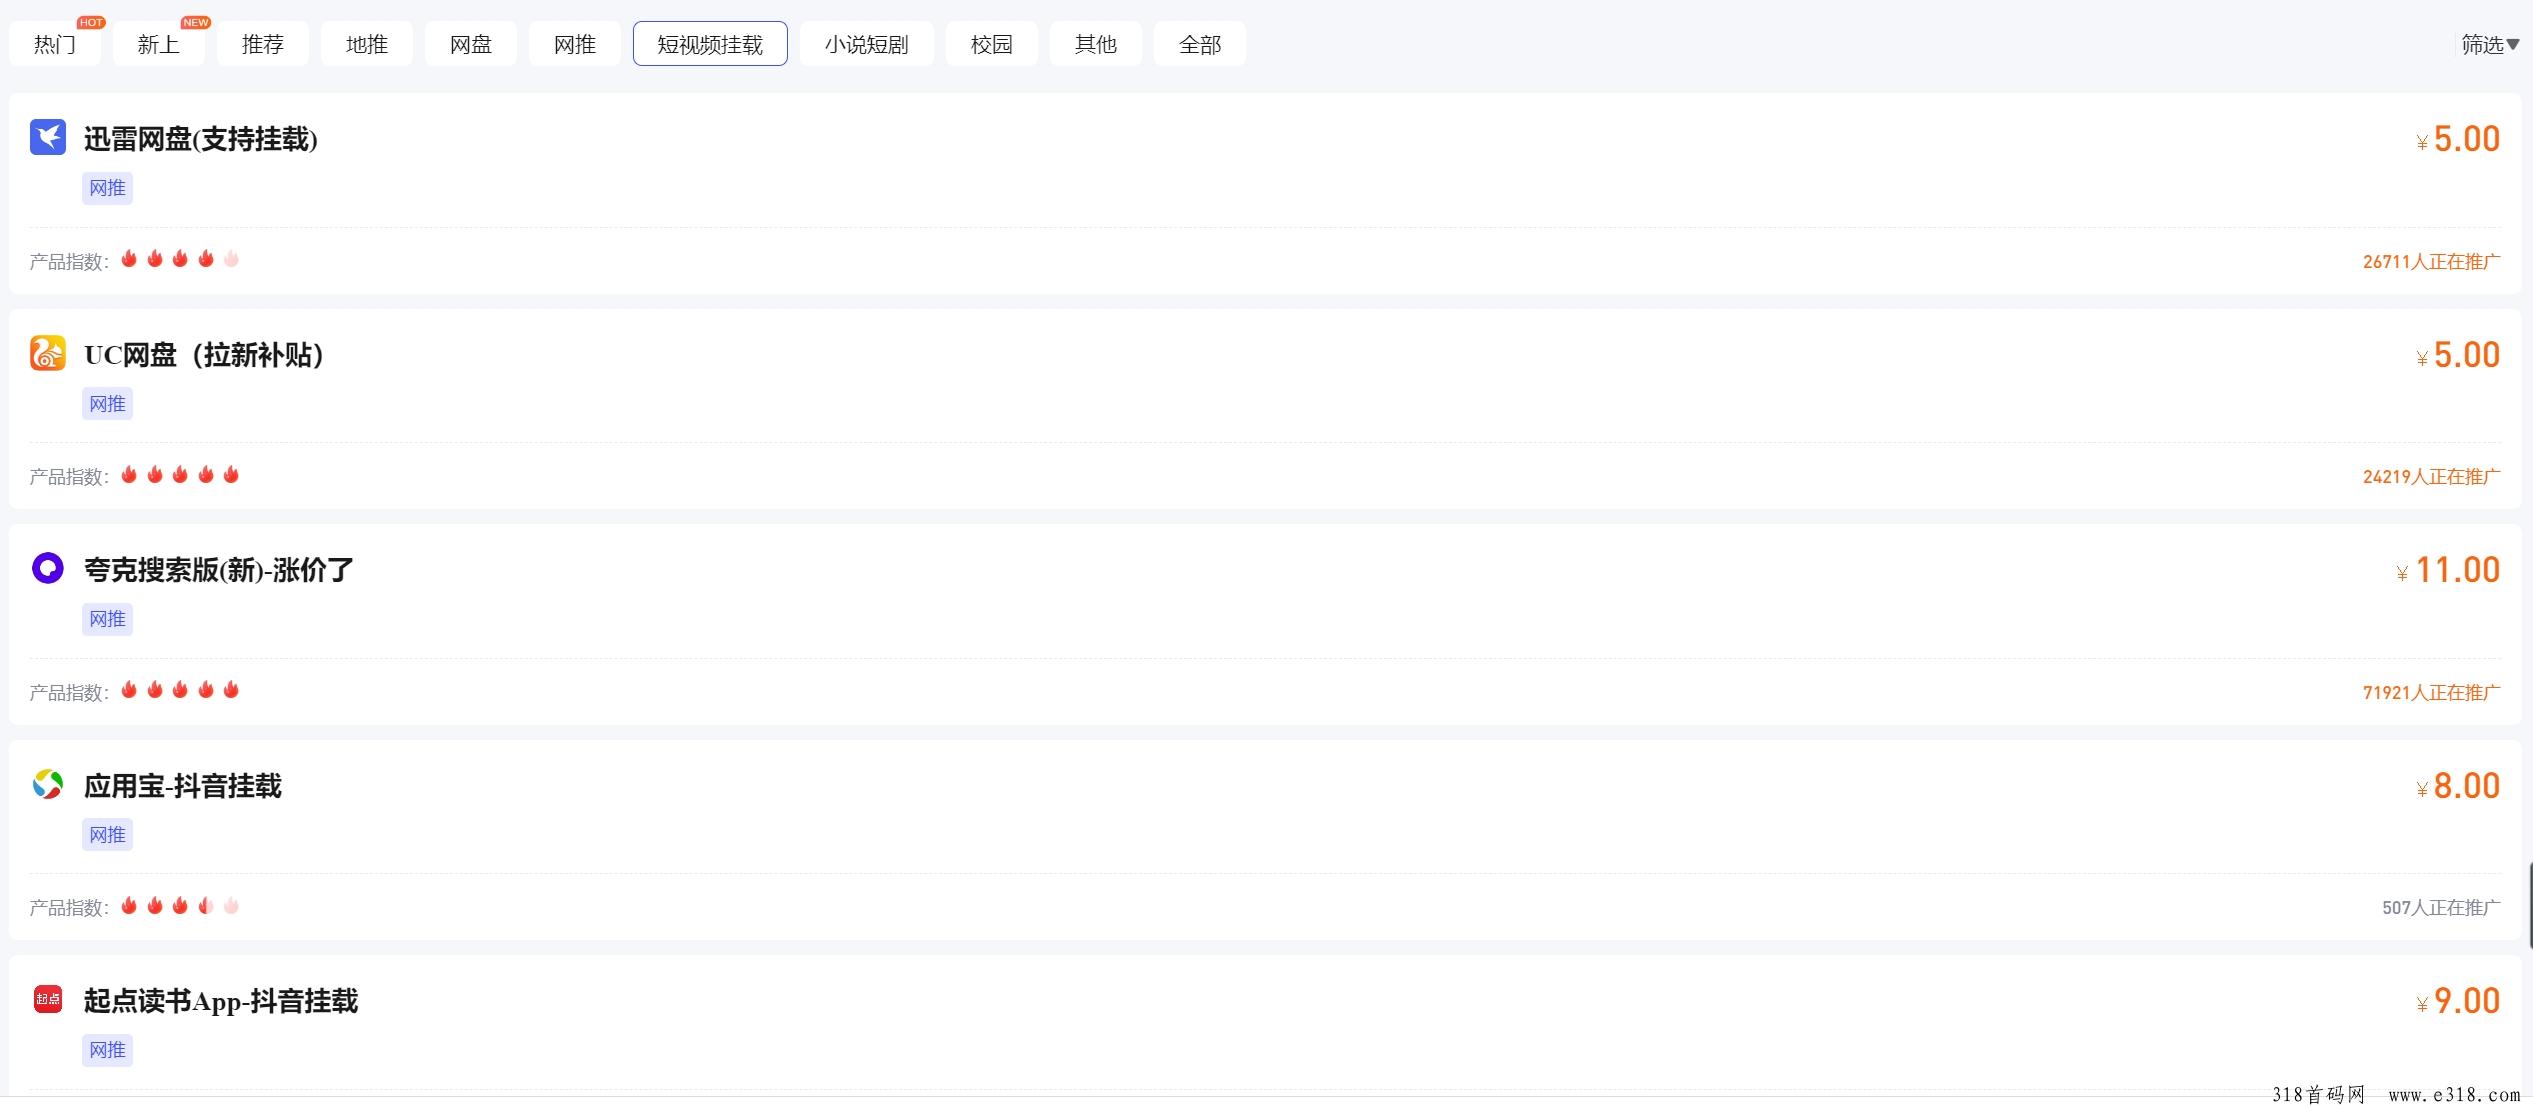The width and height of the screenshot is (2533, 1105).
Task: Click the 网推 tag under 应用宝
Action: [107, 835]
